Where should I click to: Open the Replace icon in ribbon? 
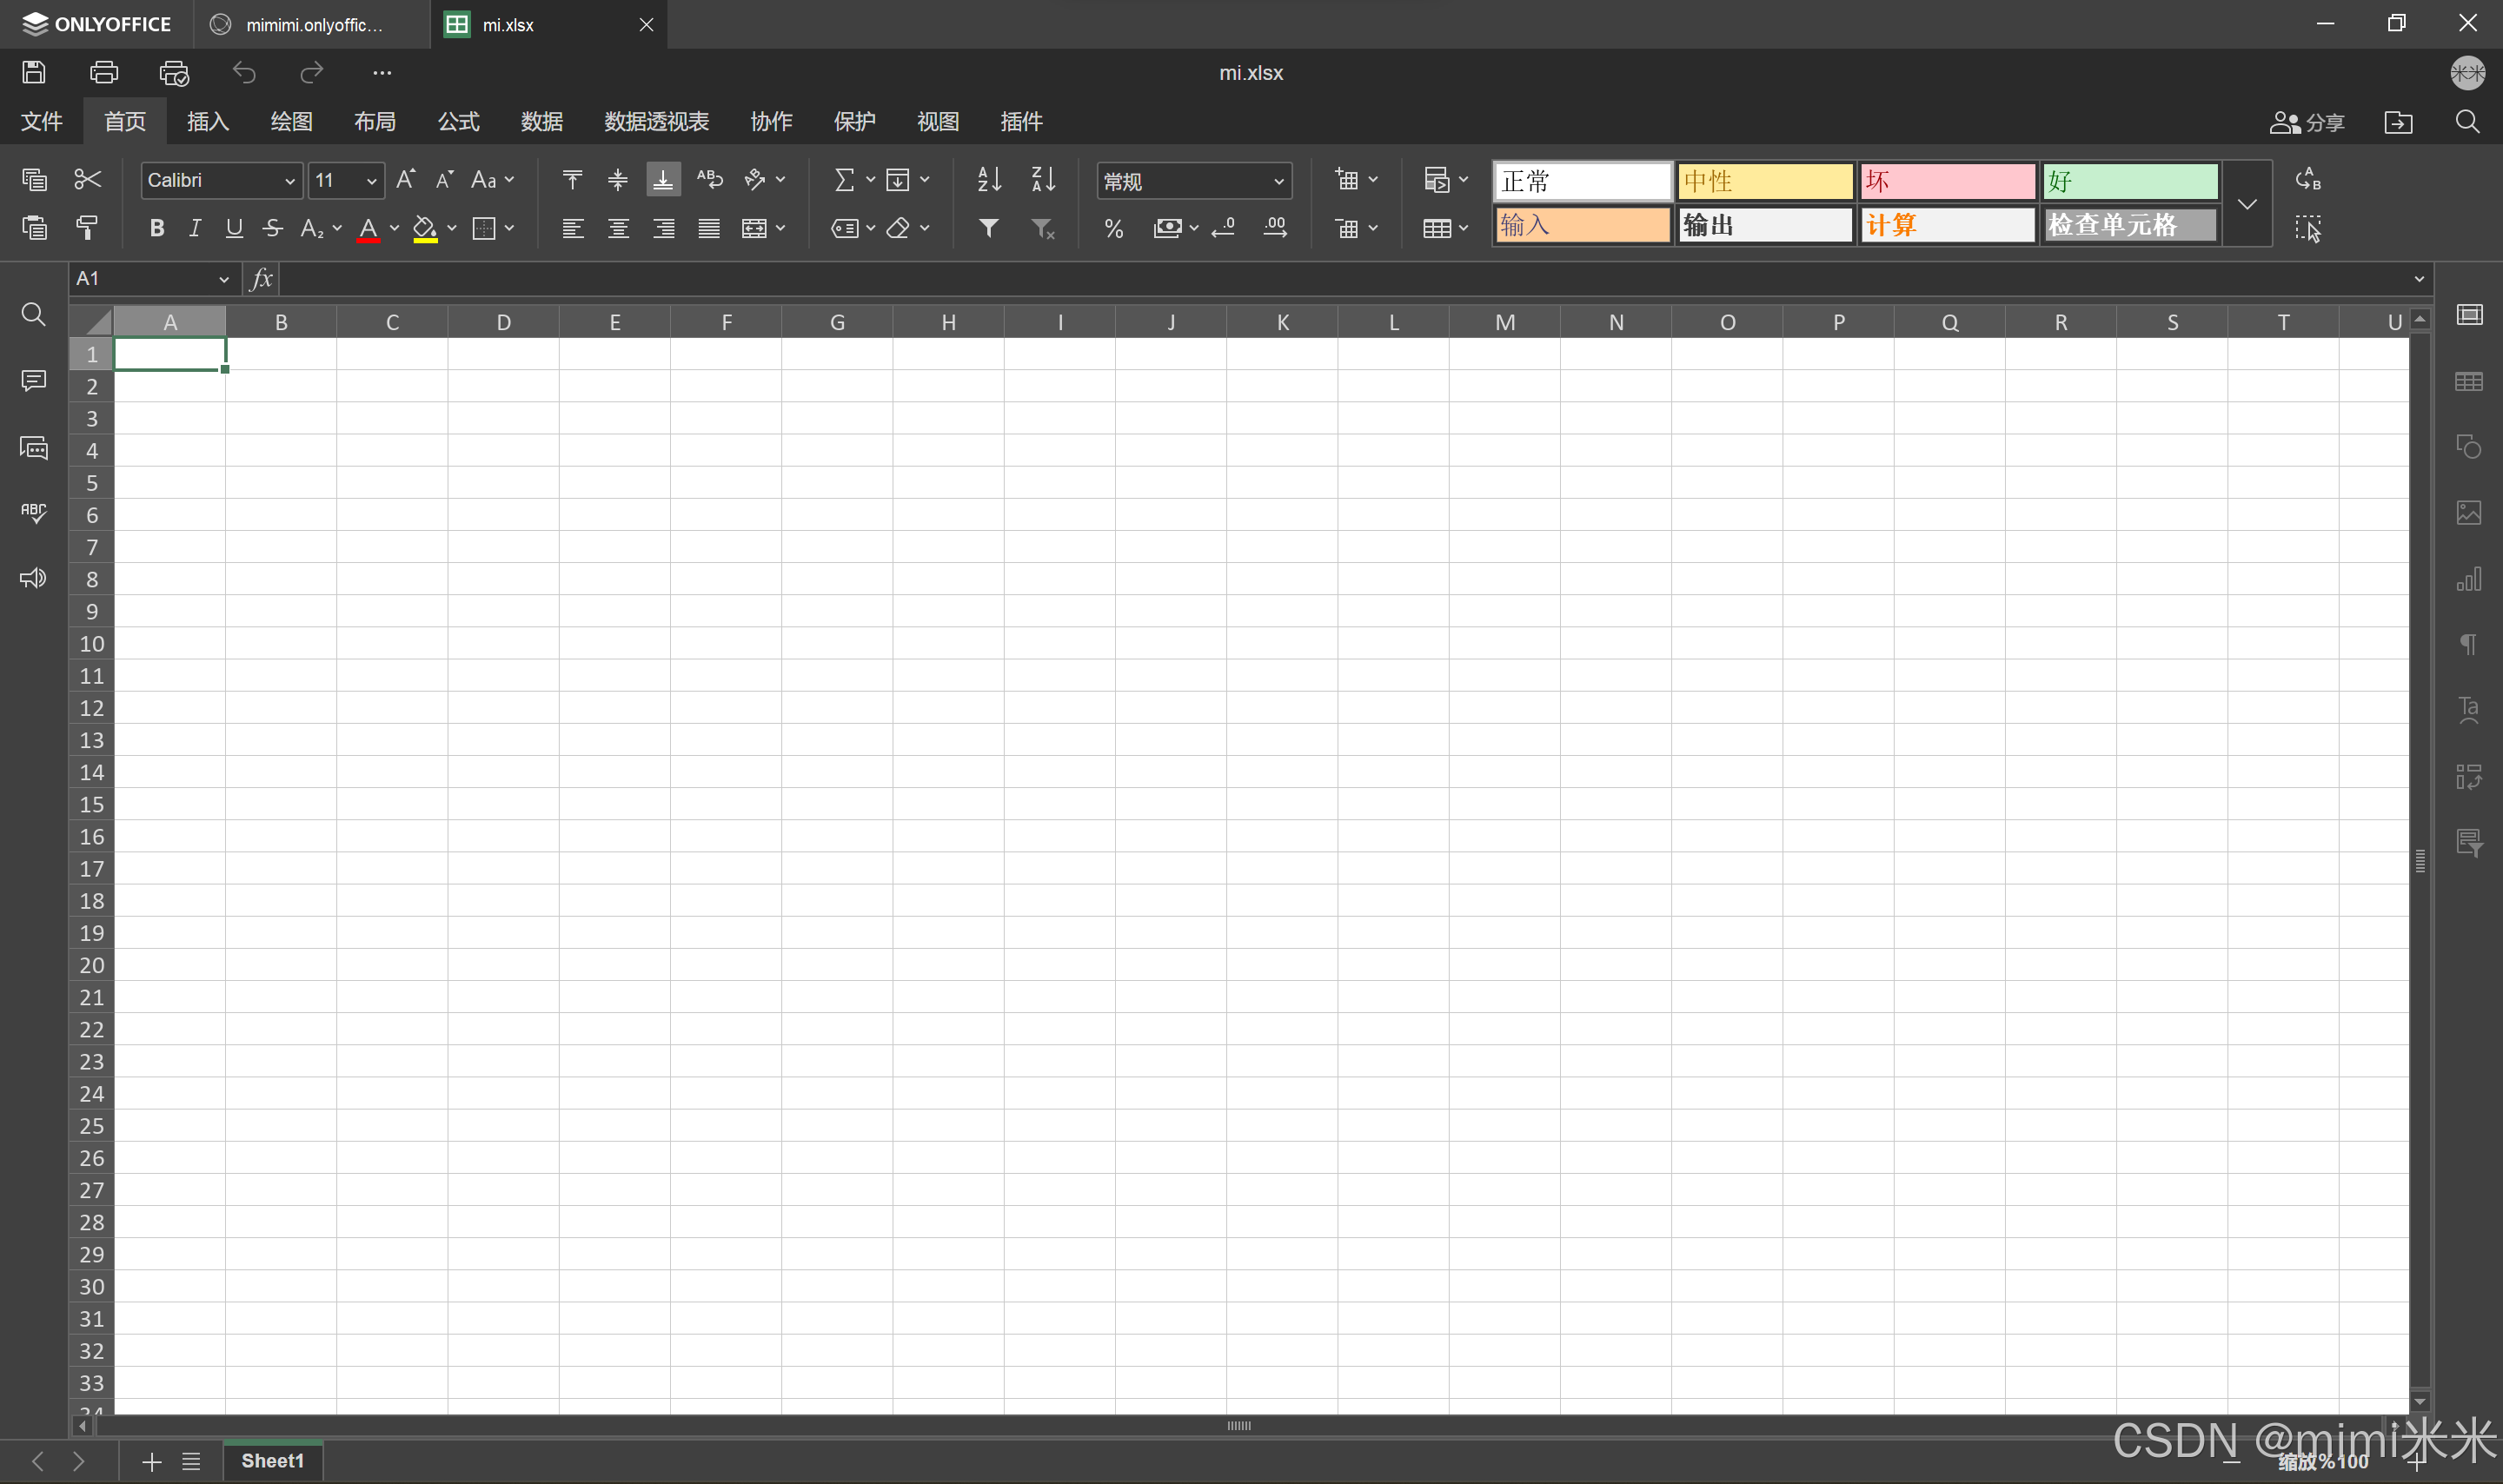(2308, 179)
